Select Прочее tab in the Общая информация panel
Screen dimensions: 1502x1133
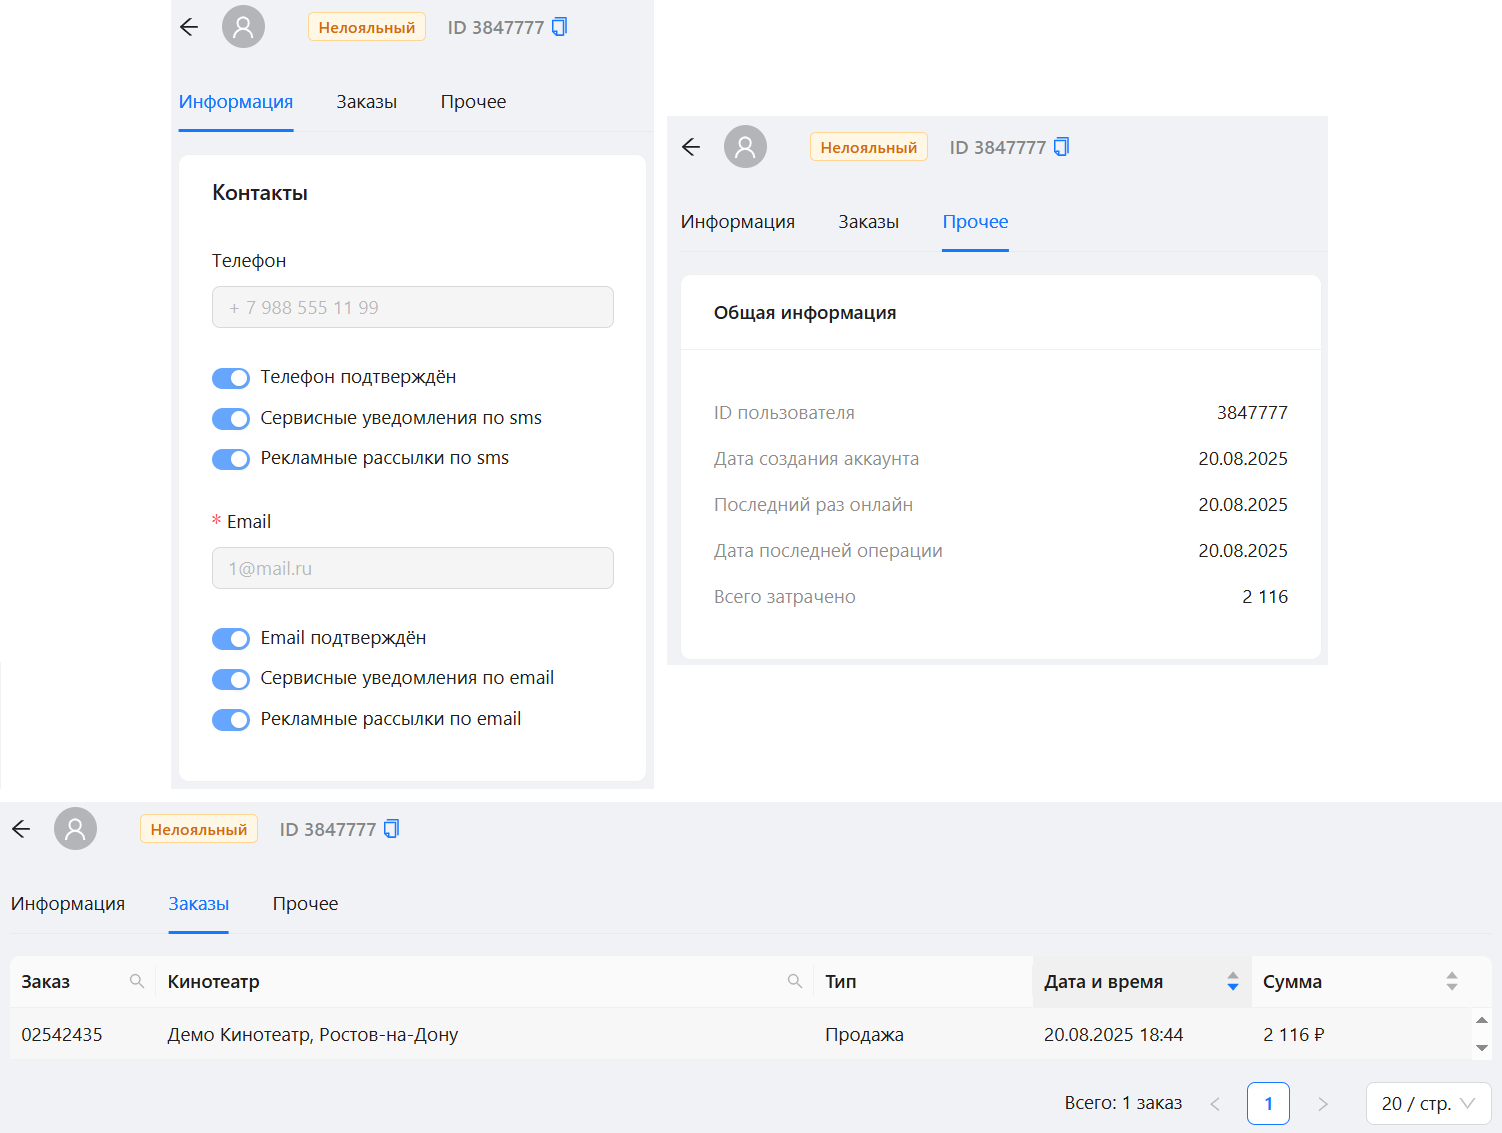pos(975,222)
